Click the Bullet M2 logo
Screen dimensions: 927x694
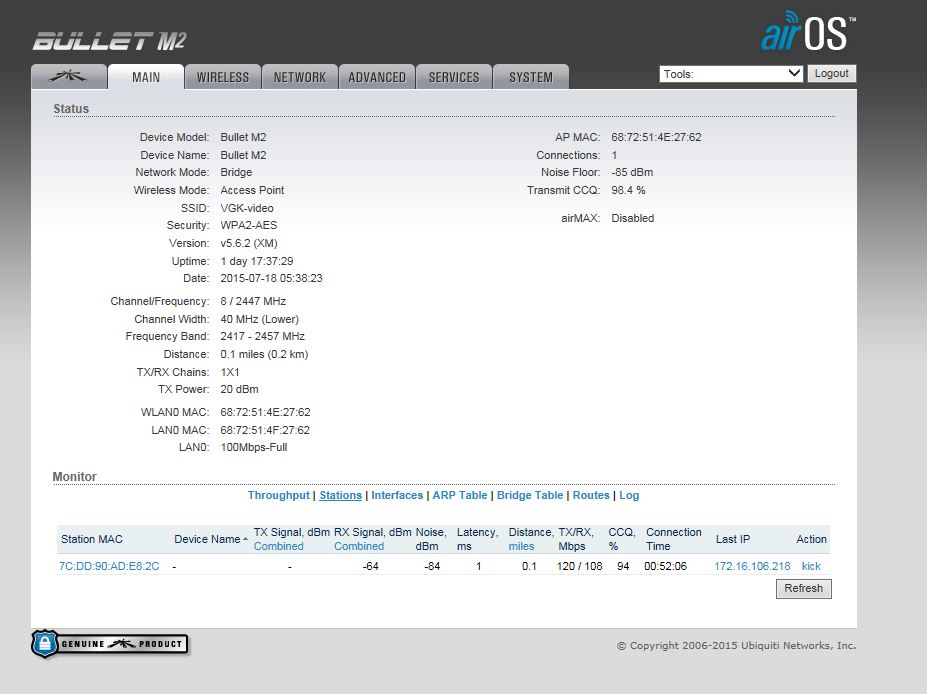pos(109,41)
